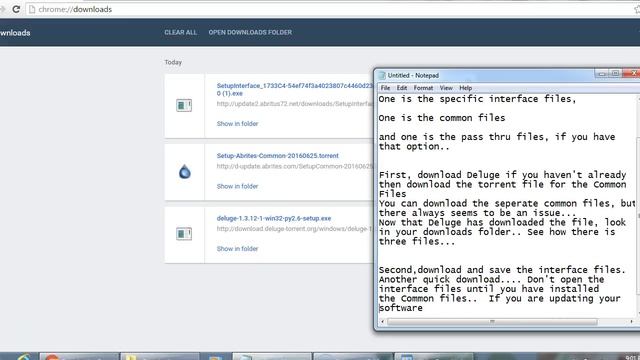
Task: Click the Chrome button on the Windows taskbar
Action: pyautogui.click(x=79, y=357)
